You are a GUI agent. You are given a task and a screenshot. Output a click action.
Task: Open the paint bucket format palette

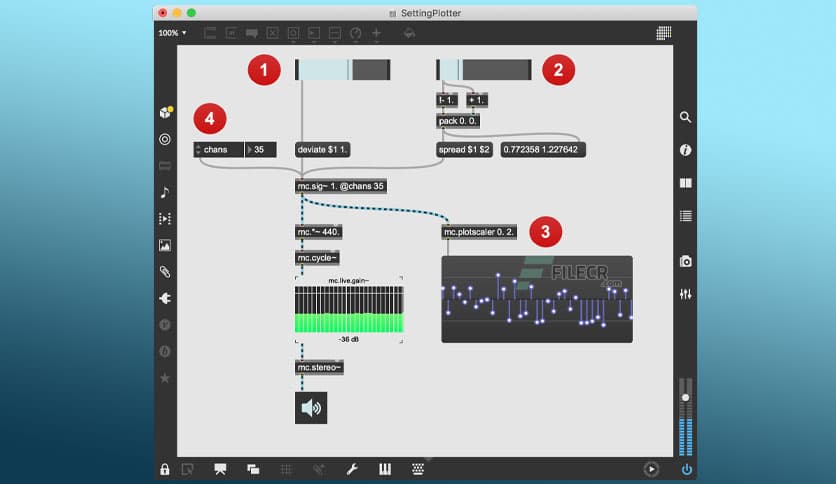(409, 33)
